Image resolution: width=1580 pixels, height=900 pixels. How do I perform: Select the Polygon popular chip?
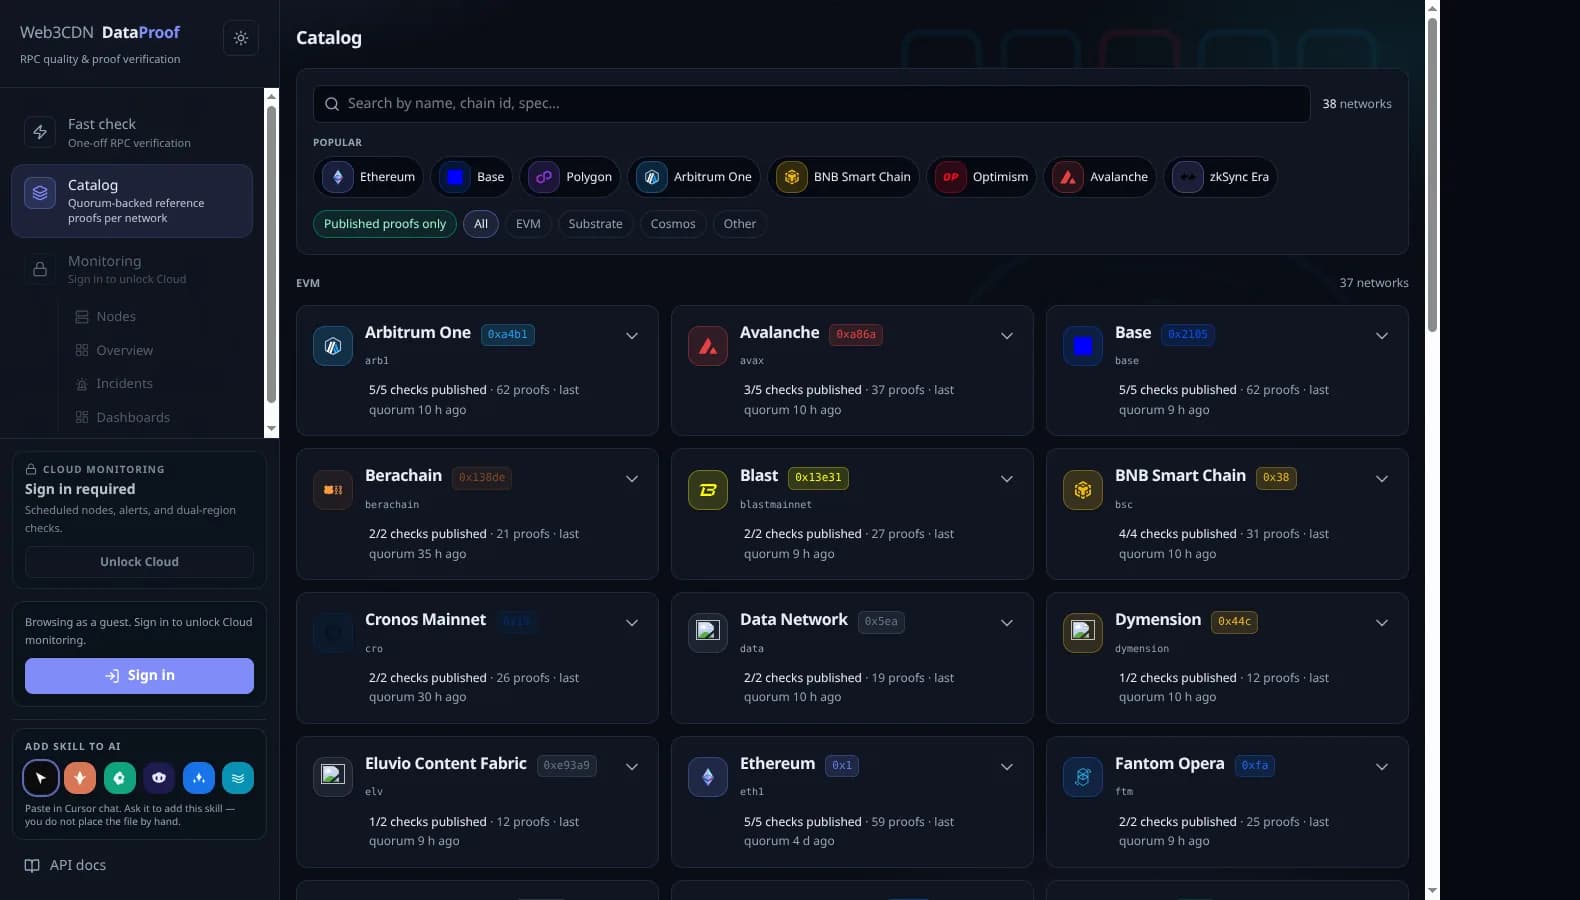(x=570, y=177)
